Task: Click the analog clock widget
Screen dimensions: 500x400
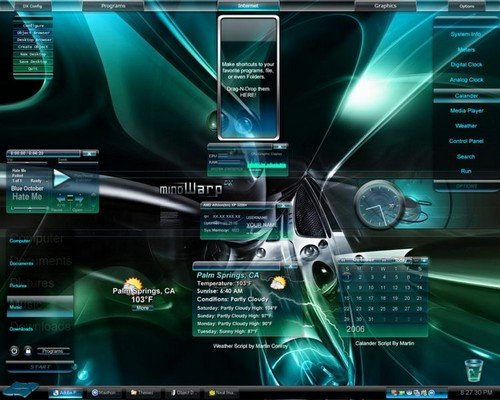Action: coord(380,206)
